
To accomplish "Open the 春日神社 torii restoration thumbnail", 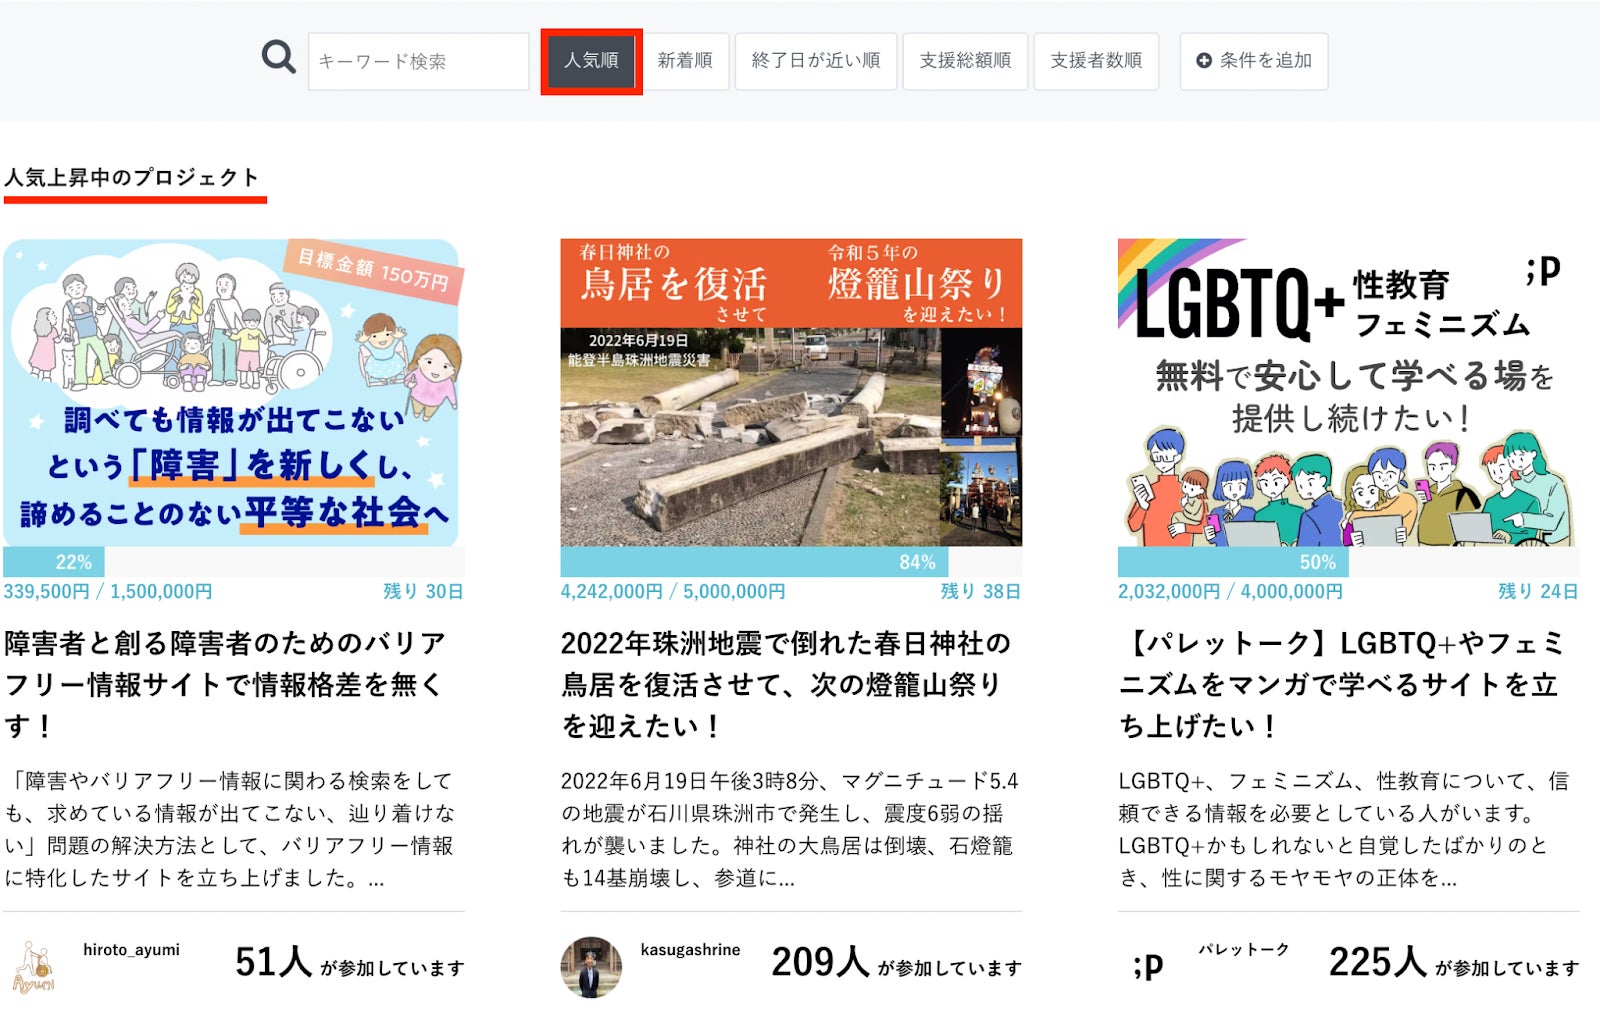I will (791, 392).
